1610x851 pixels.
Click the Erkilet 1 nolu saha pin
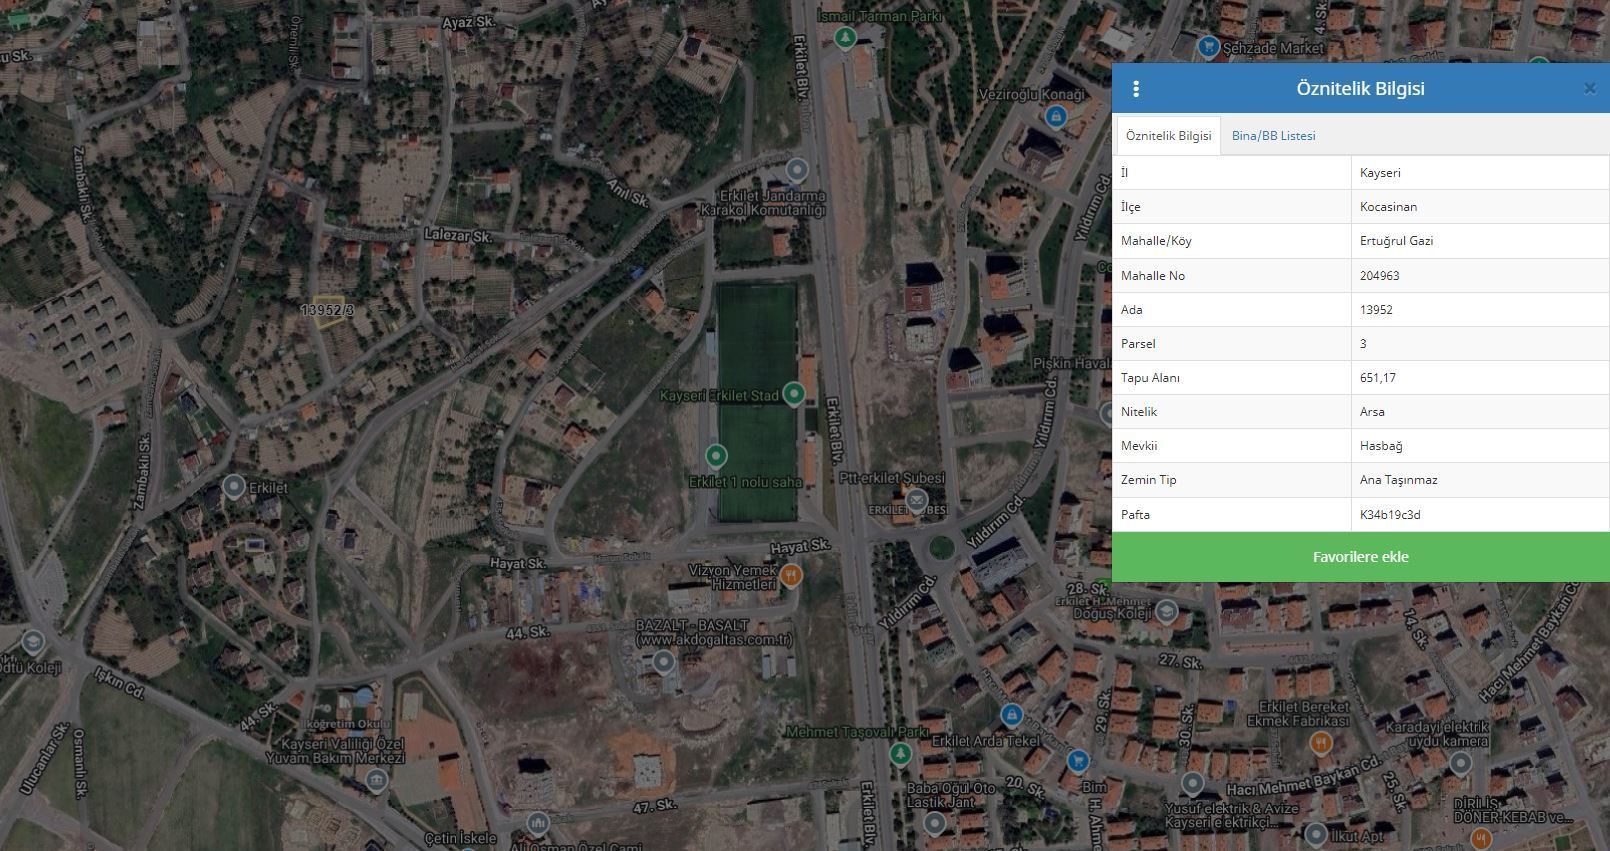[716, 457]
